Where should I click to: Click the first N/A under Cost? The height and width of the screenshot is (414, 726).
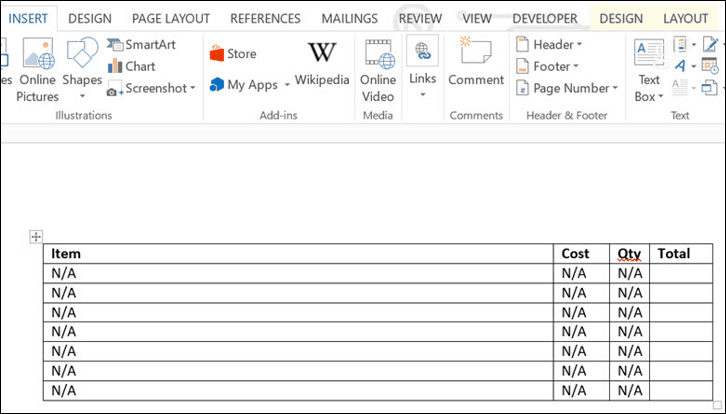[x=574, y=273]
